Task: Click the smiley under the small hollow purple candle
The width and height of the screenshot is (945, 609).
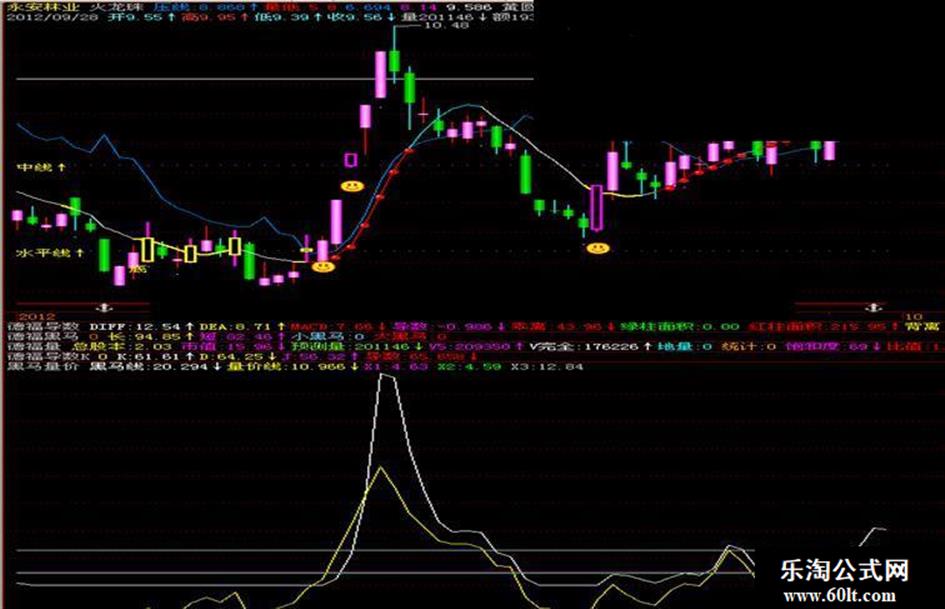Action: click(x=352, y=185)
